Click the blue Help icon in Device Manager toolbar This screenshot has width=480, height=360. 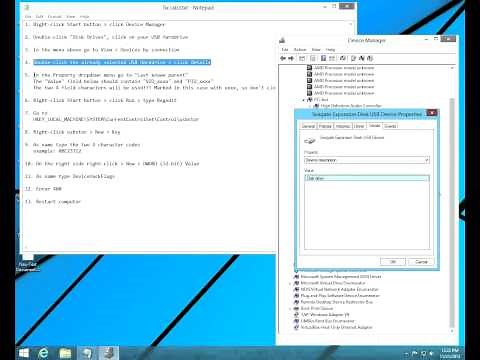click(323, 58)
